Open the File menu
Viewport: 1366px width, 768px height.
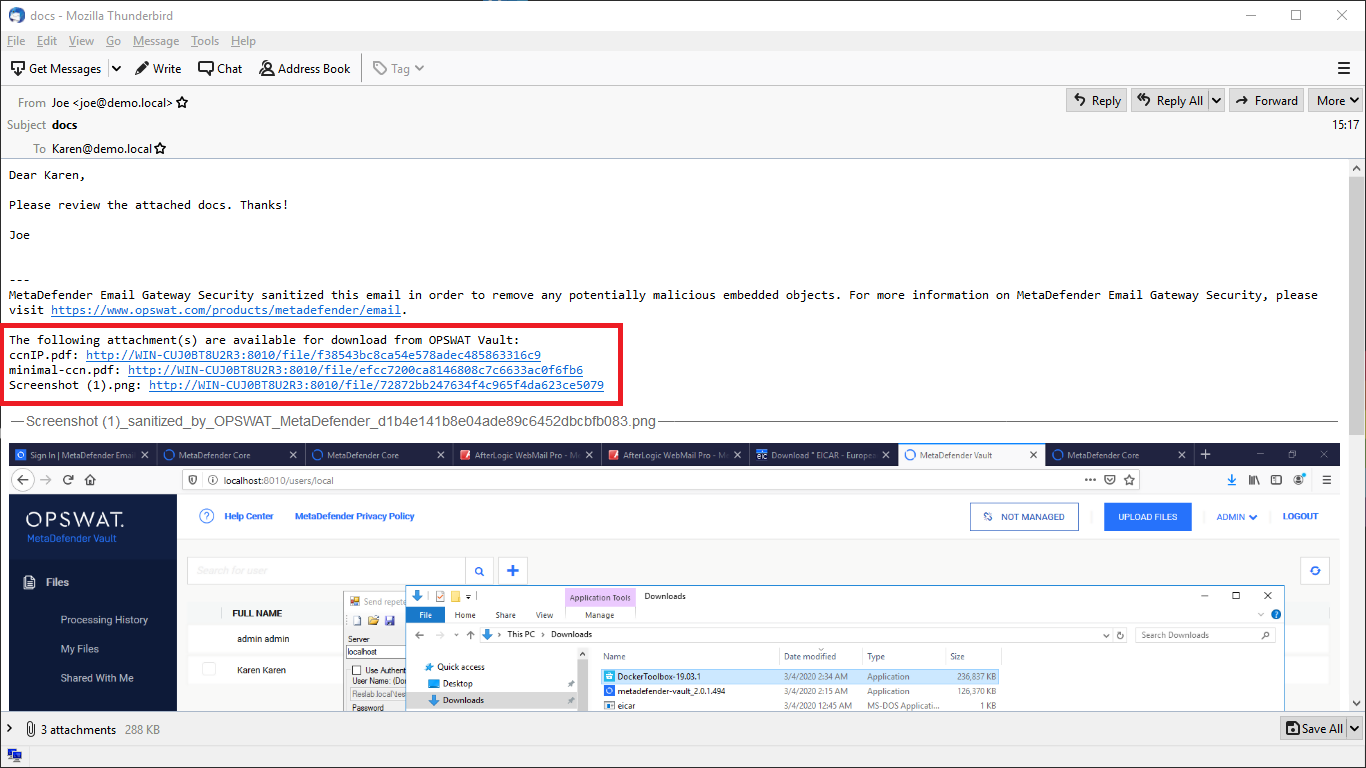click(16, 41)
